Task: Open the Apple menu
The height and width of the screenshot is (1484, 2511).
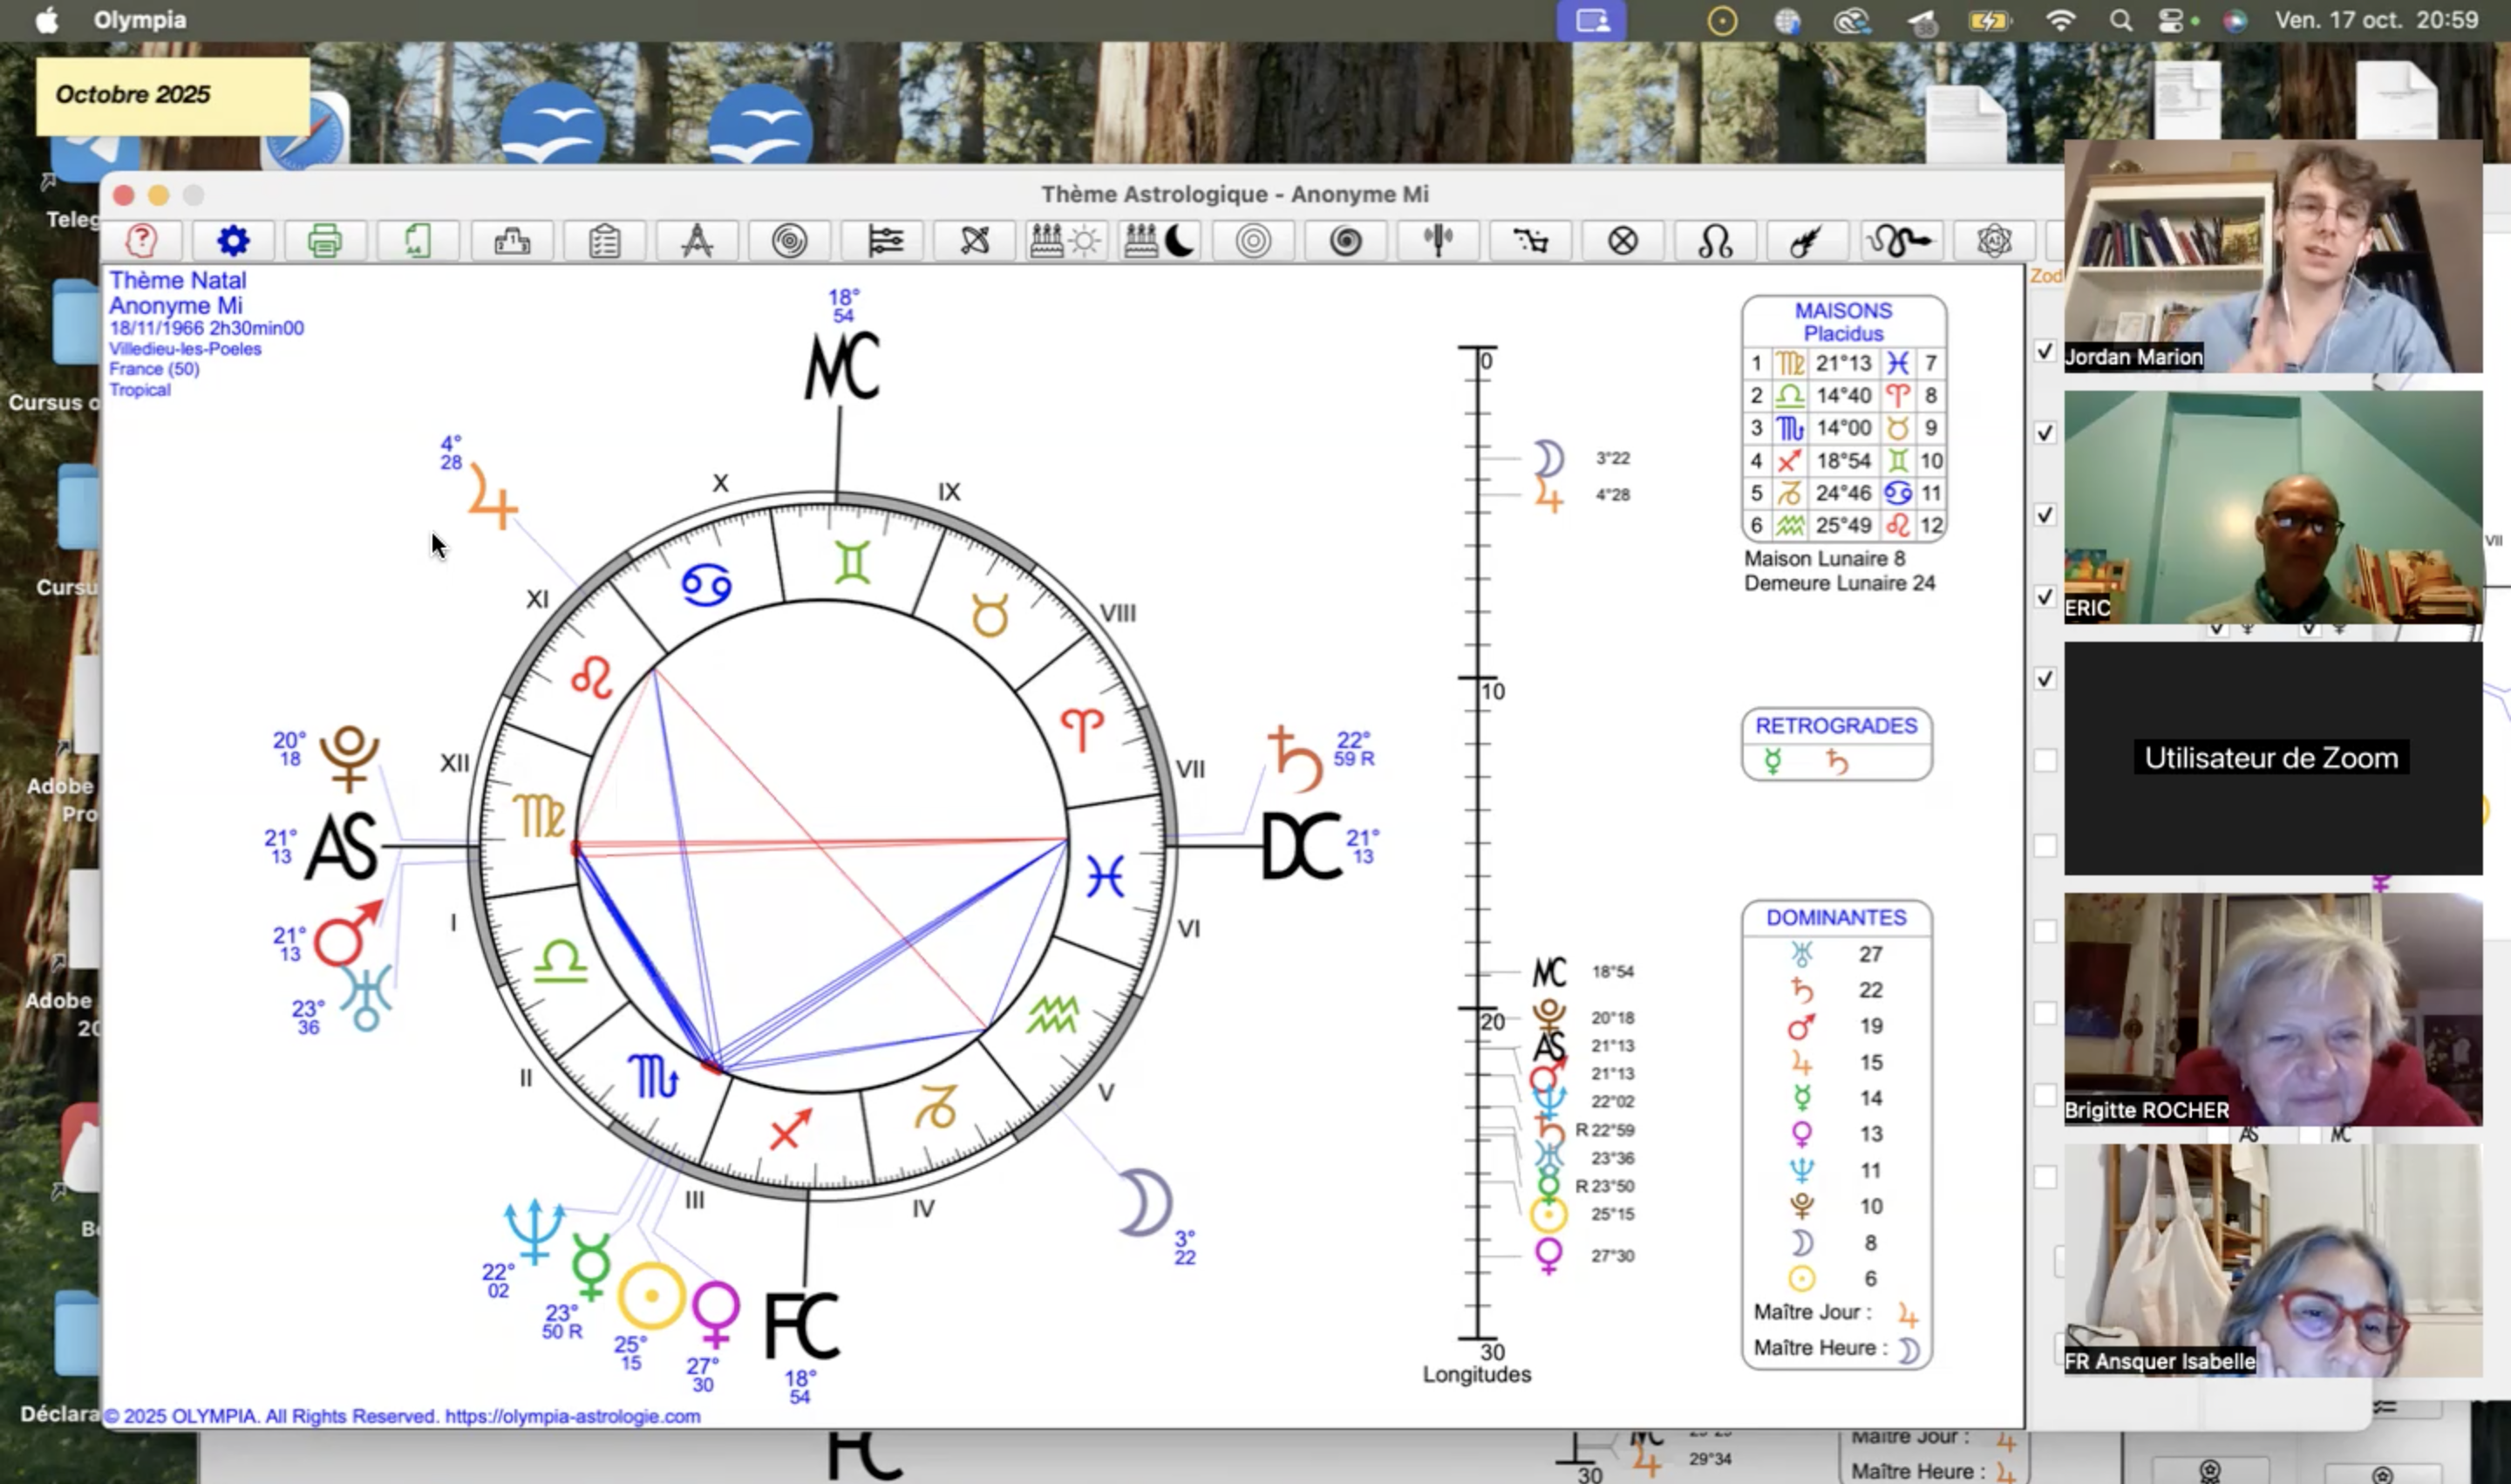Action: pyautogui.click(x=46, y=20)
